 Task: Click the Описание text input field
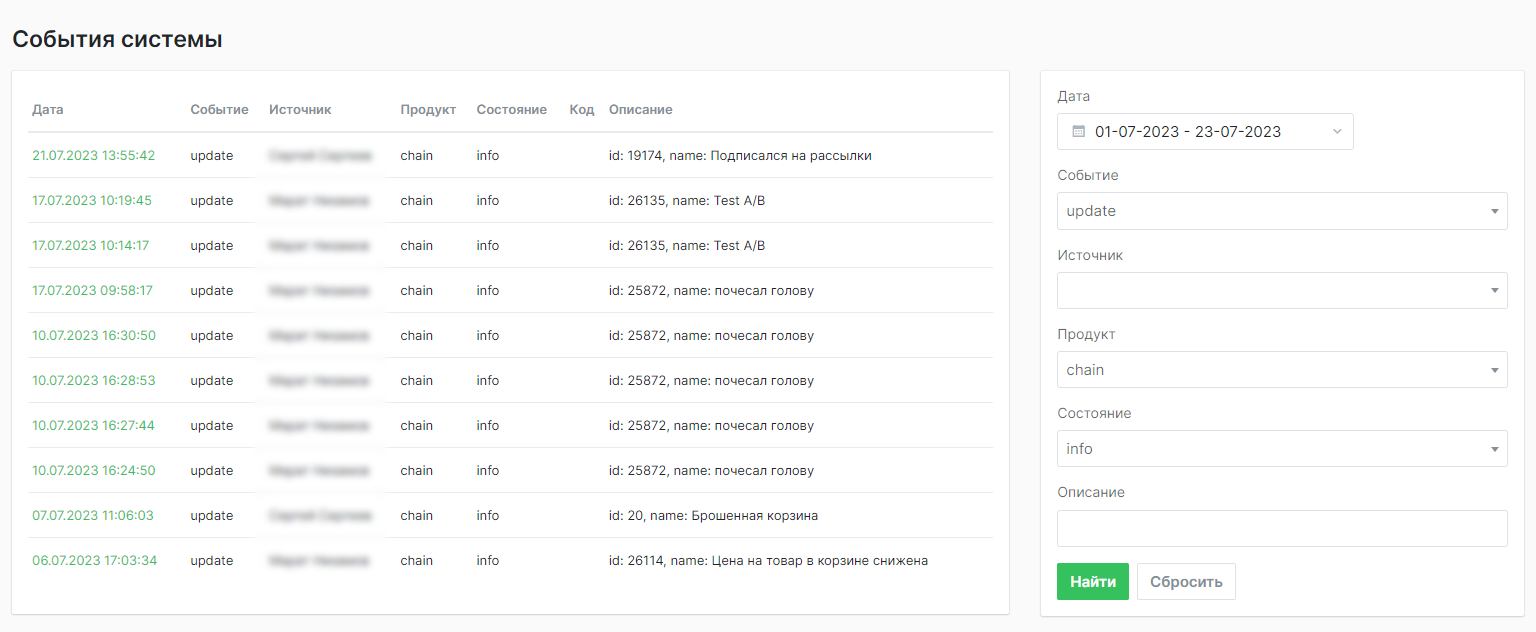1281,528
